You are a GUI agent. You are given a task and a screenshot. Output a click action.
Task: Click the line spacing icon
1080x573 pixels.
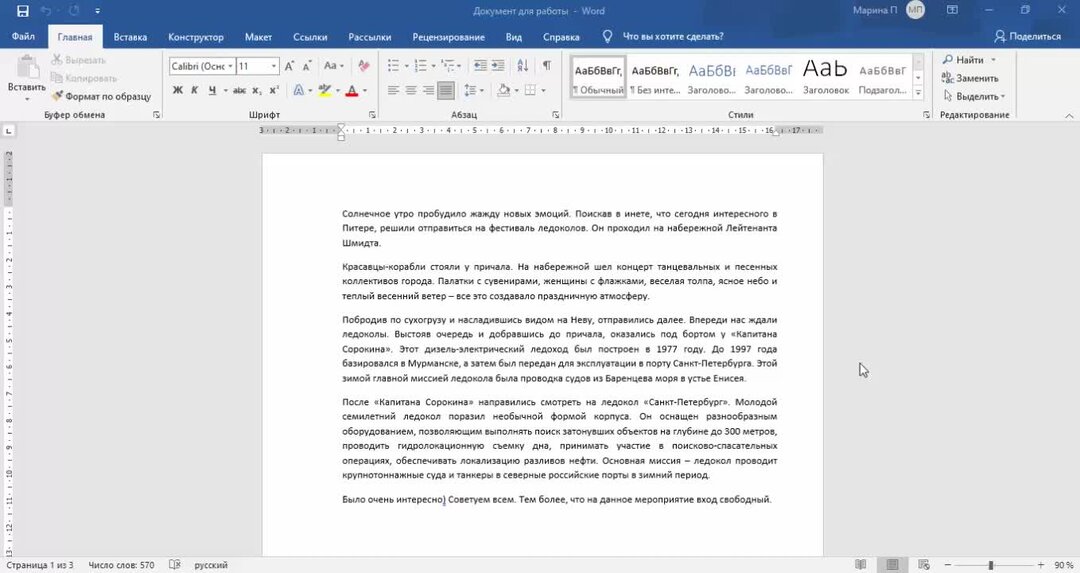tap(470, 90)
